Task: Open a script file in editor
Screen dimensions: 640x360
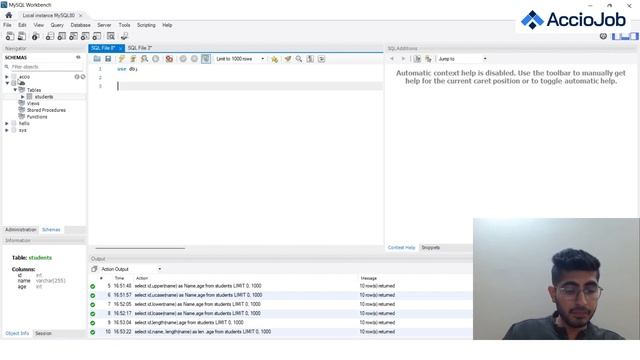Action: 97,59
